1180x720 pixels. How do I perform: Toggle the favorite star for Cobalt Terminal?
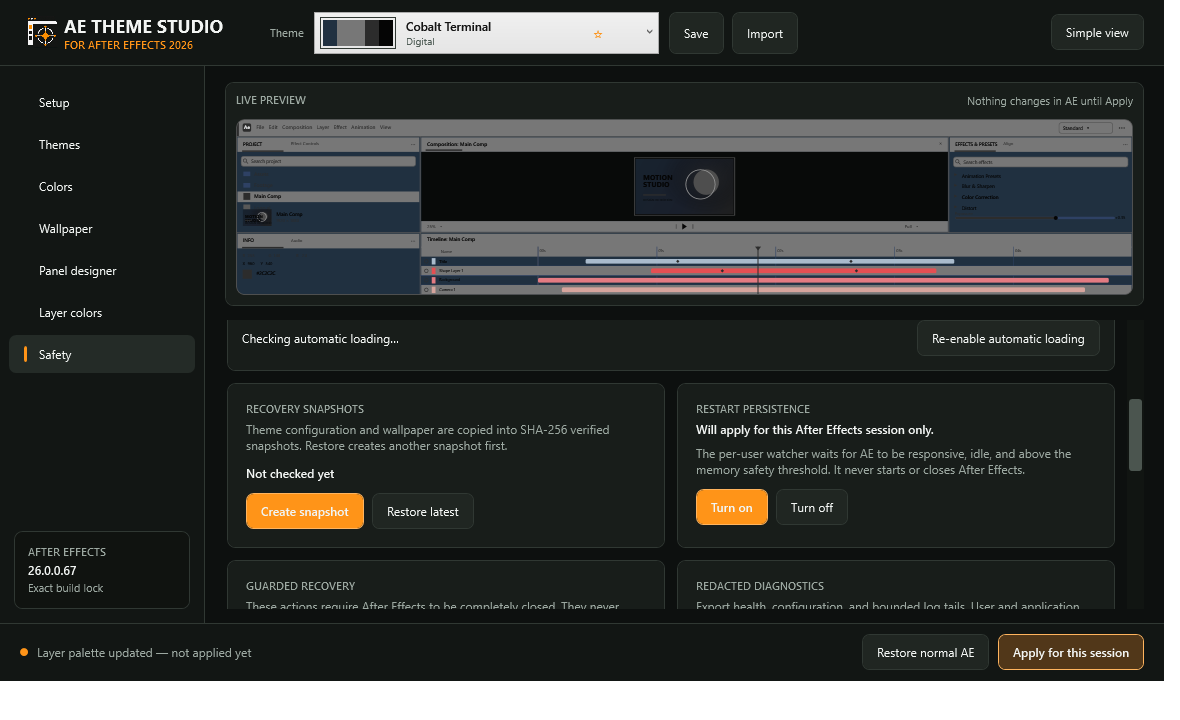pos(598,34)
